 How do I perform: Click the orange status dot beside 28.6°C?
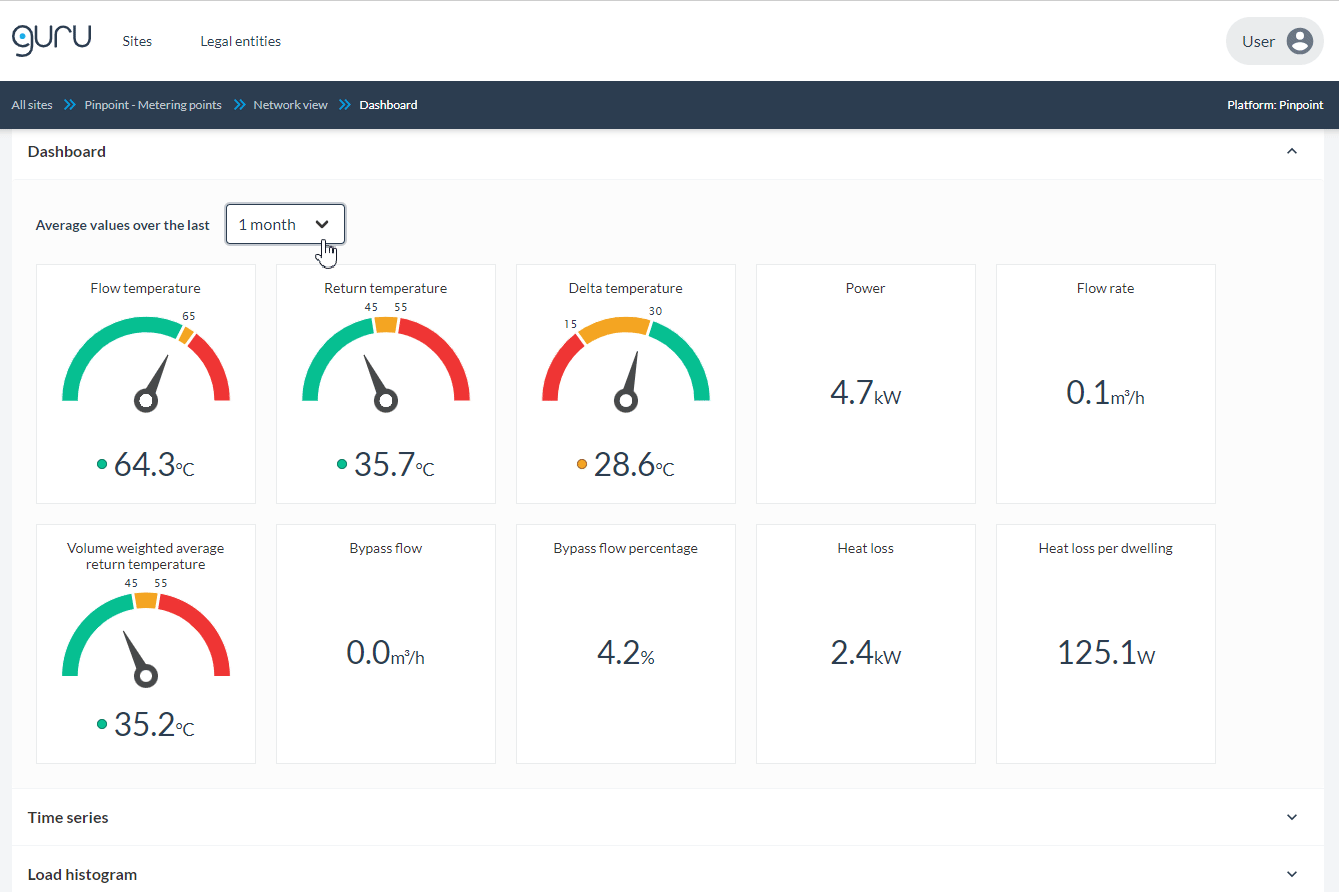[x=582, y=464]
